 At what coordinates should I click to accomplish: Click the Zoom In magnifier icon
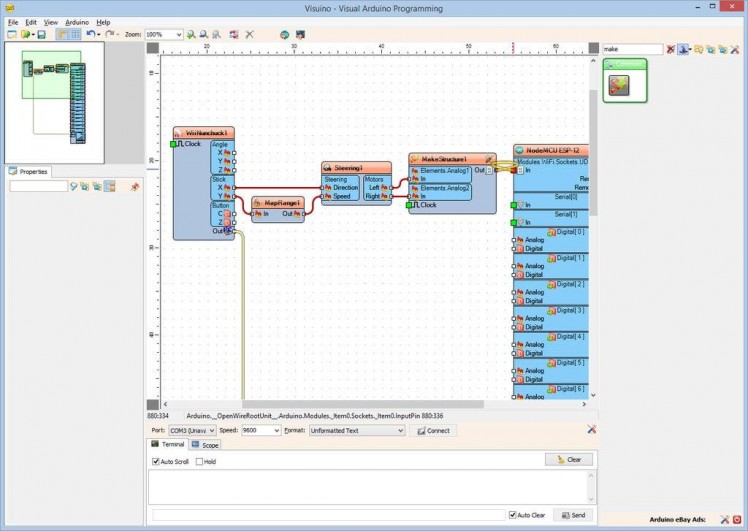tap(191, 34)
